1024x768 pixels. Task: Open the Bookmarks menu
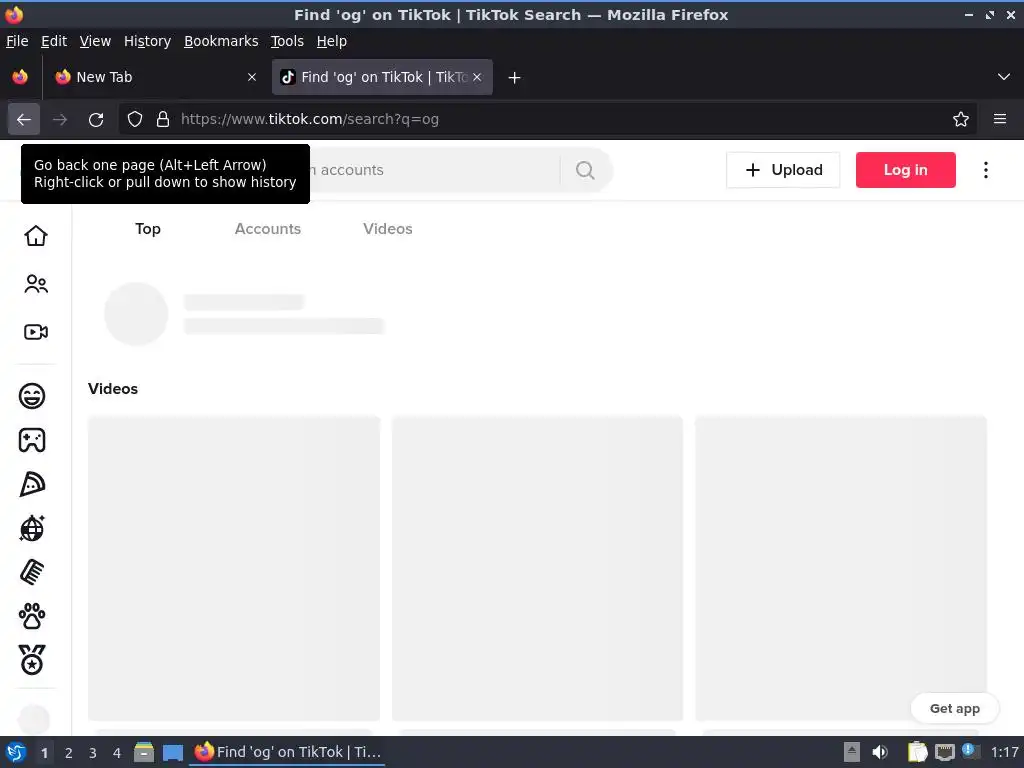pos(221,41)
